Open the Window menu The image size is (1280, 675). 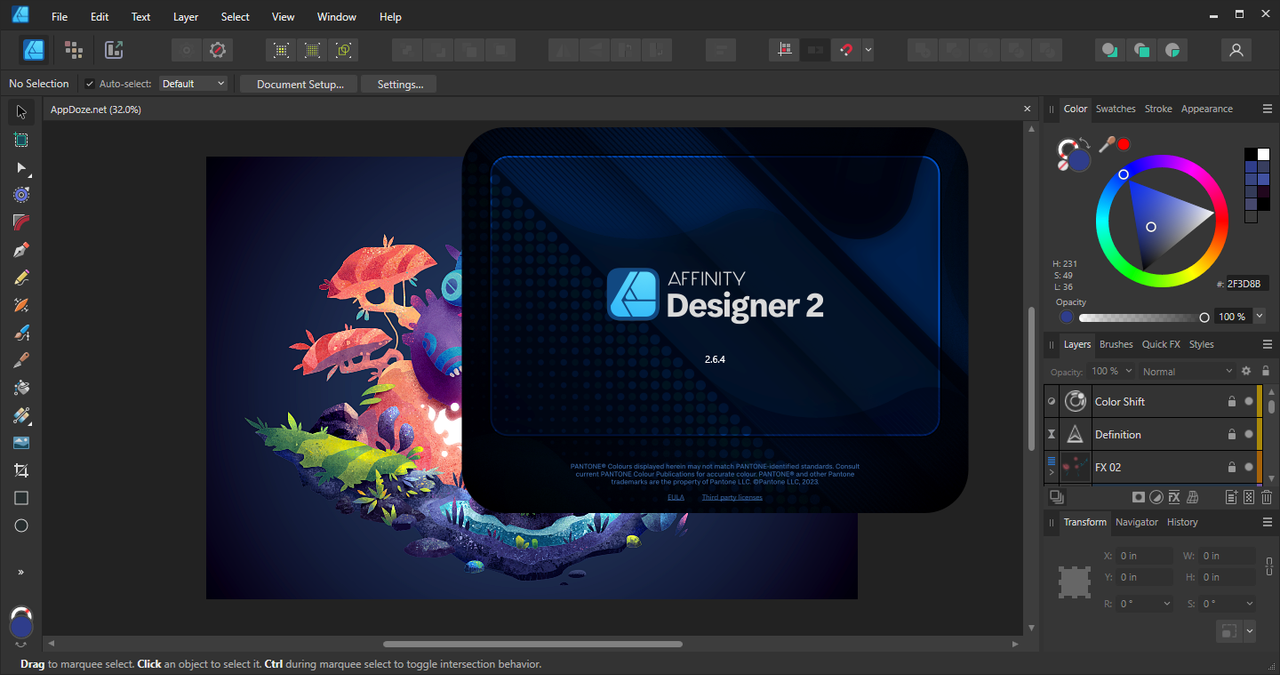pyautogui.click(x=336, y=17)
